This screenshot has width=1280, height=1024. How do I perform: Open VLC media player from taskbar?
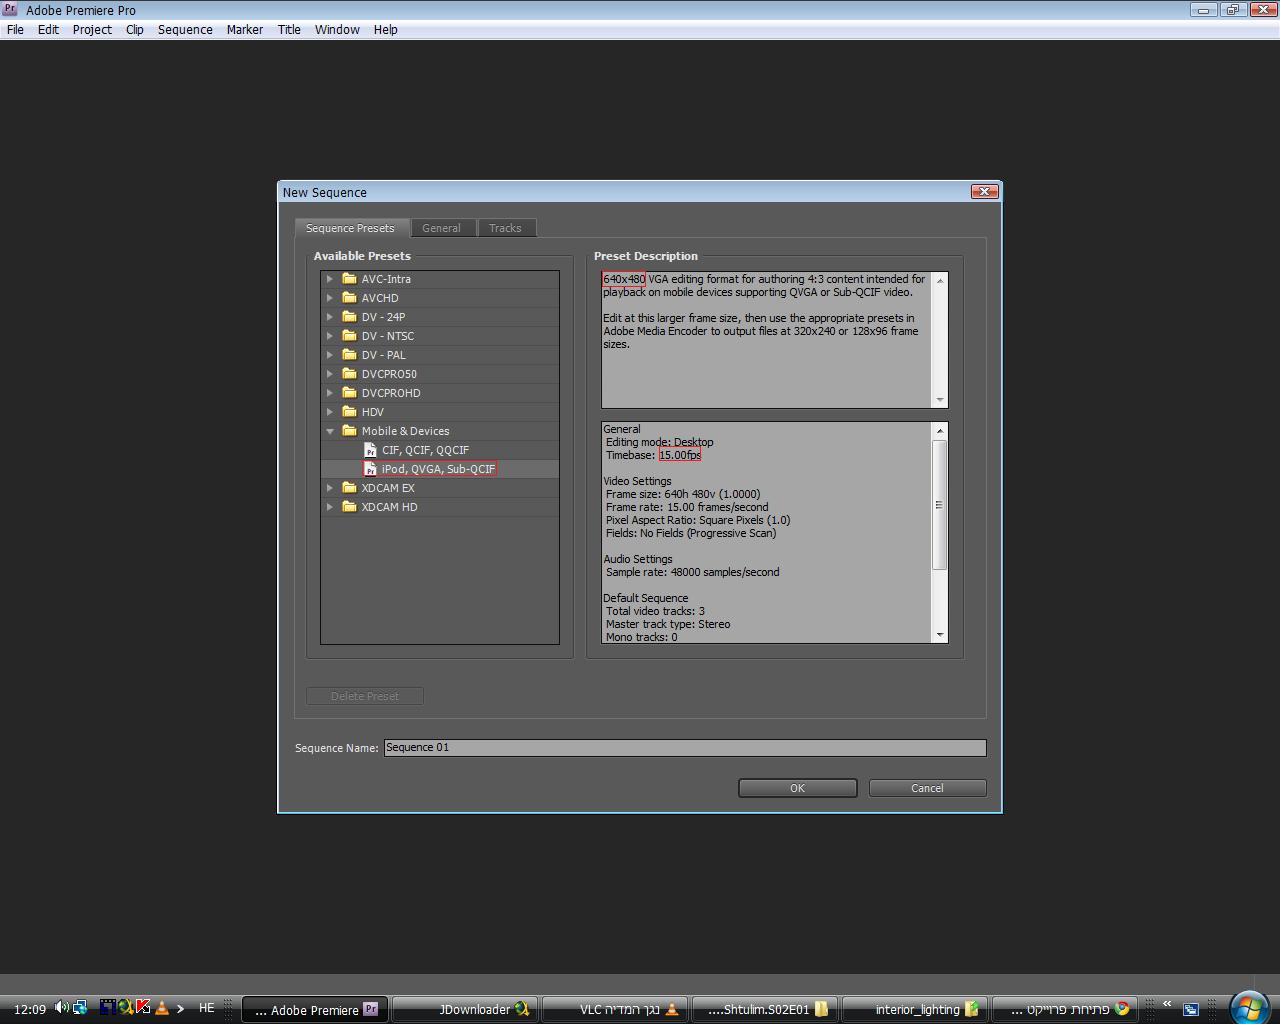point(616,1009)
